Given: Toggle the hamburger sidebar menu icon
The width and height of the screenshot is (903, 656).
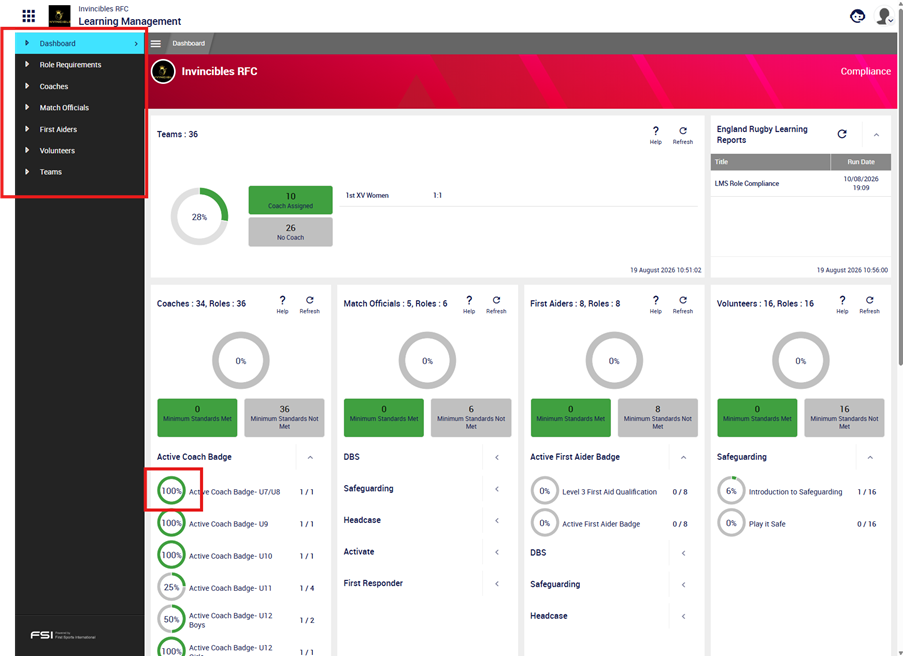Looking at the screenshot, I should click(x=155, y=43).
